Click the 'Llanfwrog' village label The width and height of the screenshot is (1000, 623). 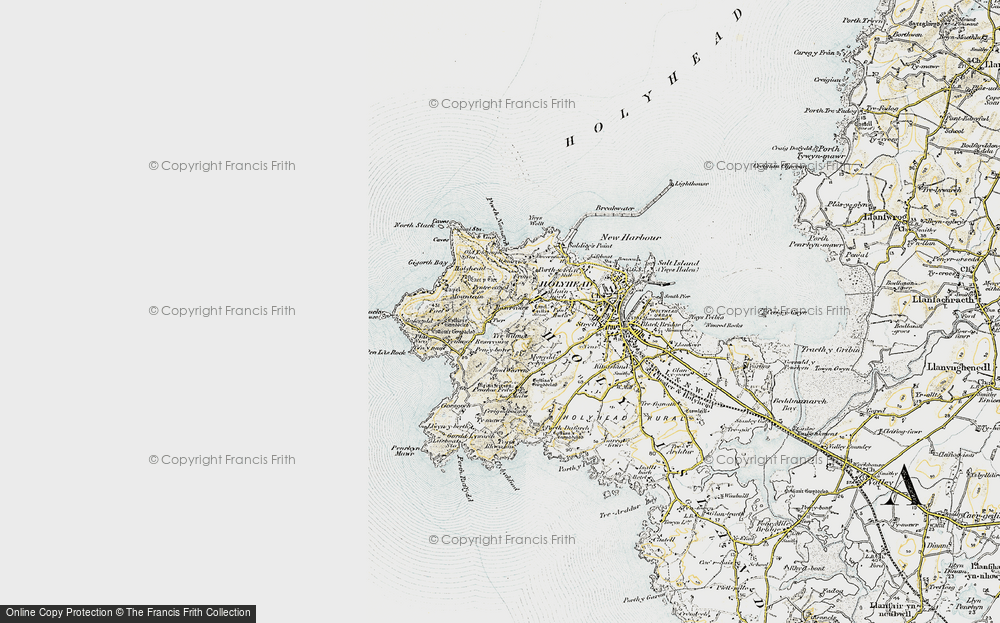pyautogui.click(x=884, y=217)
